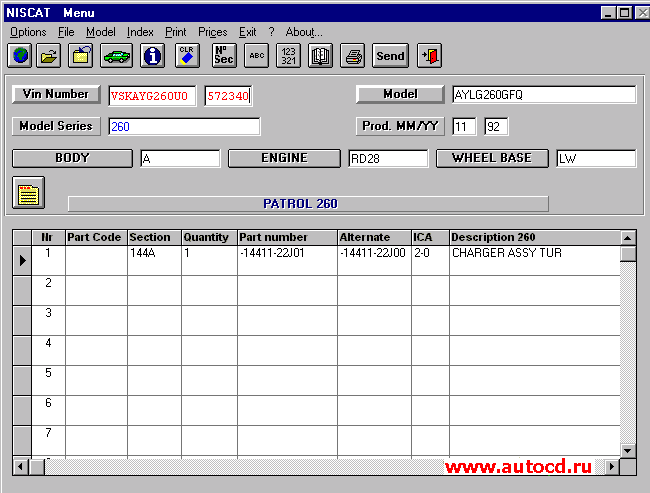Open the Model menu
Viewport: 650px width, 493px height.
click(x=100, y=32)
